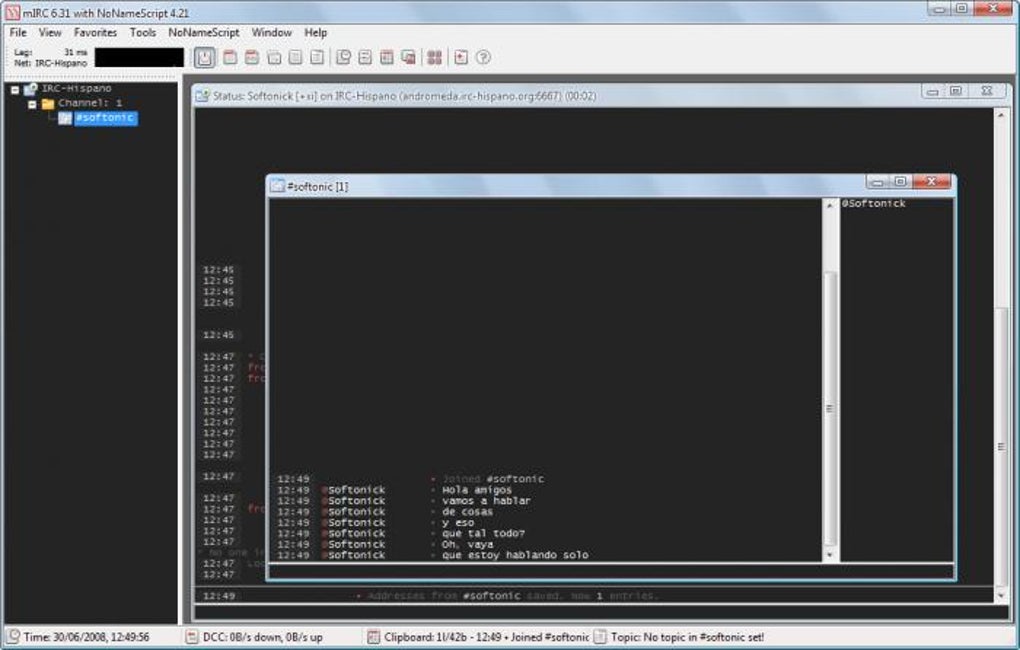Click the clock icon beside Time in the status bar
Image resolution: width=1020 pixels, height=650 pixels.
pyautogui.click(x=13, y=636)
